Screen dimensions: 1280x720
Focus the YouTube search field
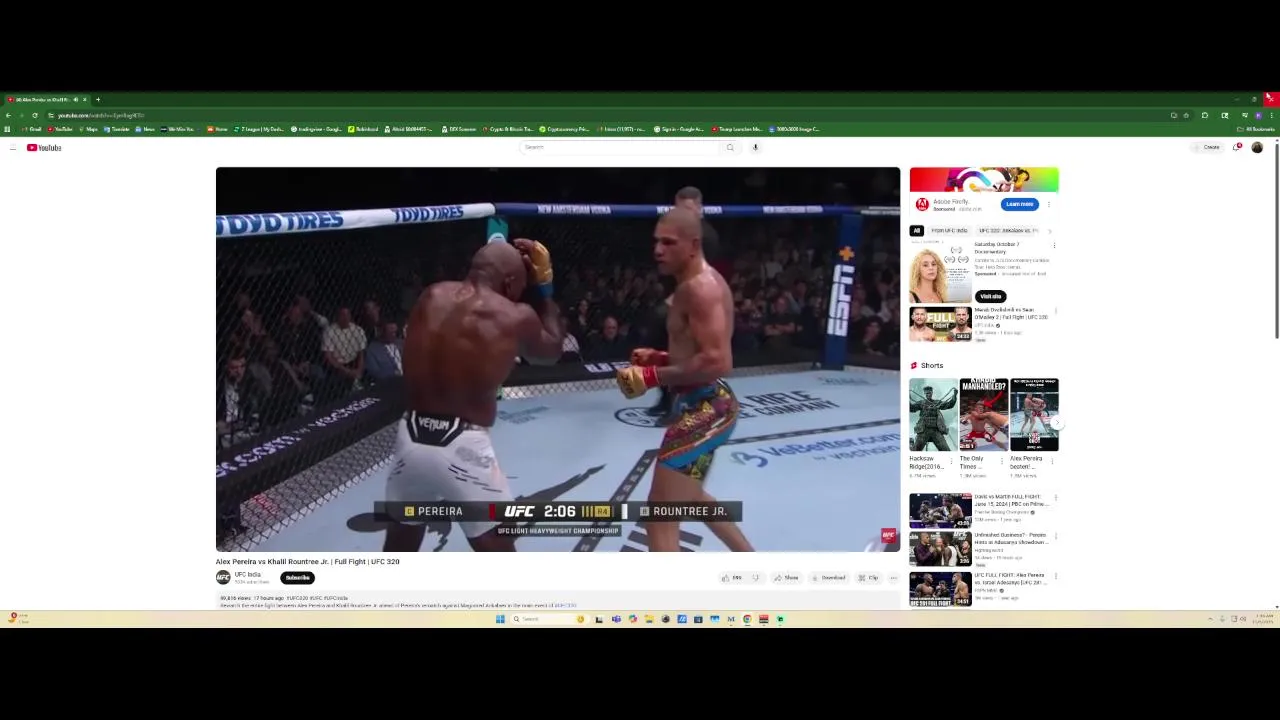click(620, 147)
